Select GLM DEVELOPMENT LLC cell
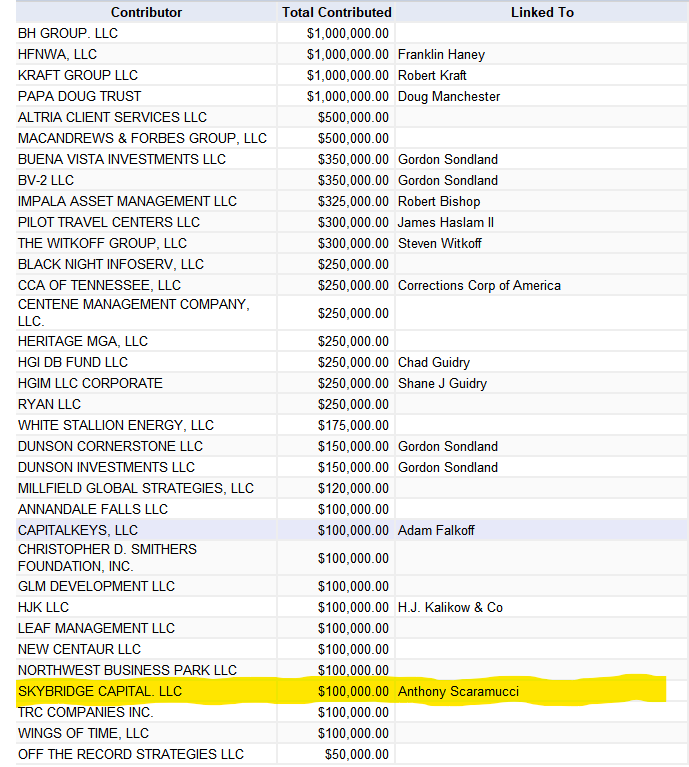This screenshot has width=689, height=767. pos(146,587)
